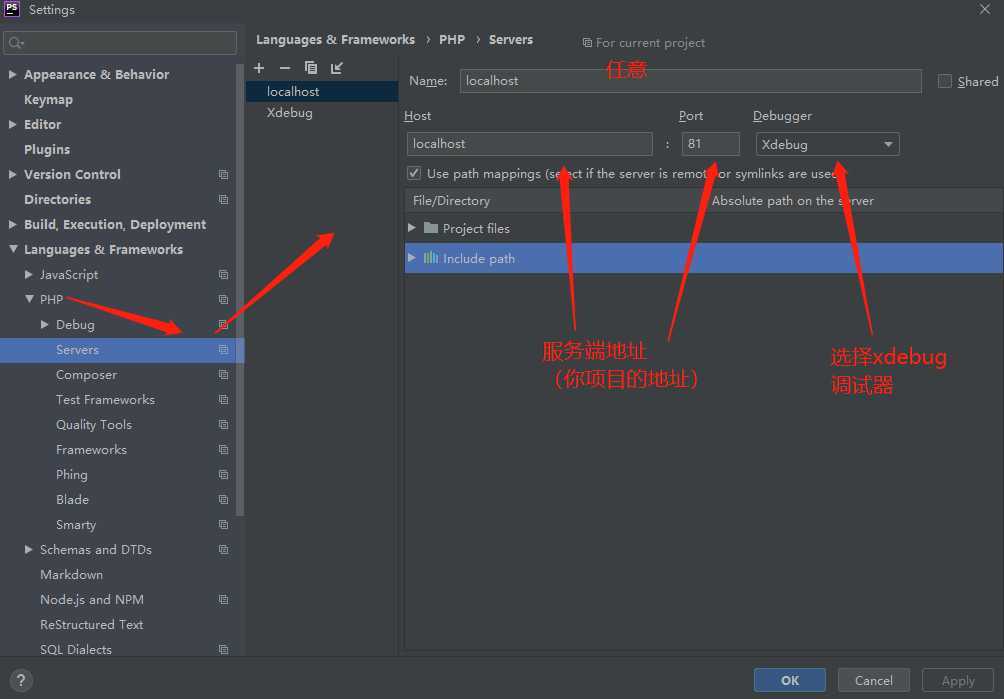
Task: Expand the Project files row
Action: click(x=412, y=228)
